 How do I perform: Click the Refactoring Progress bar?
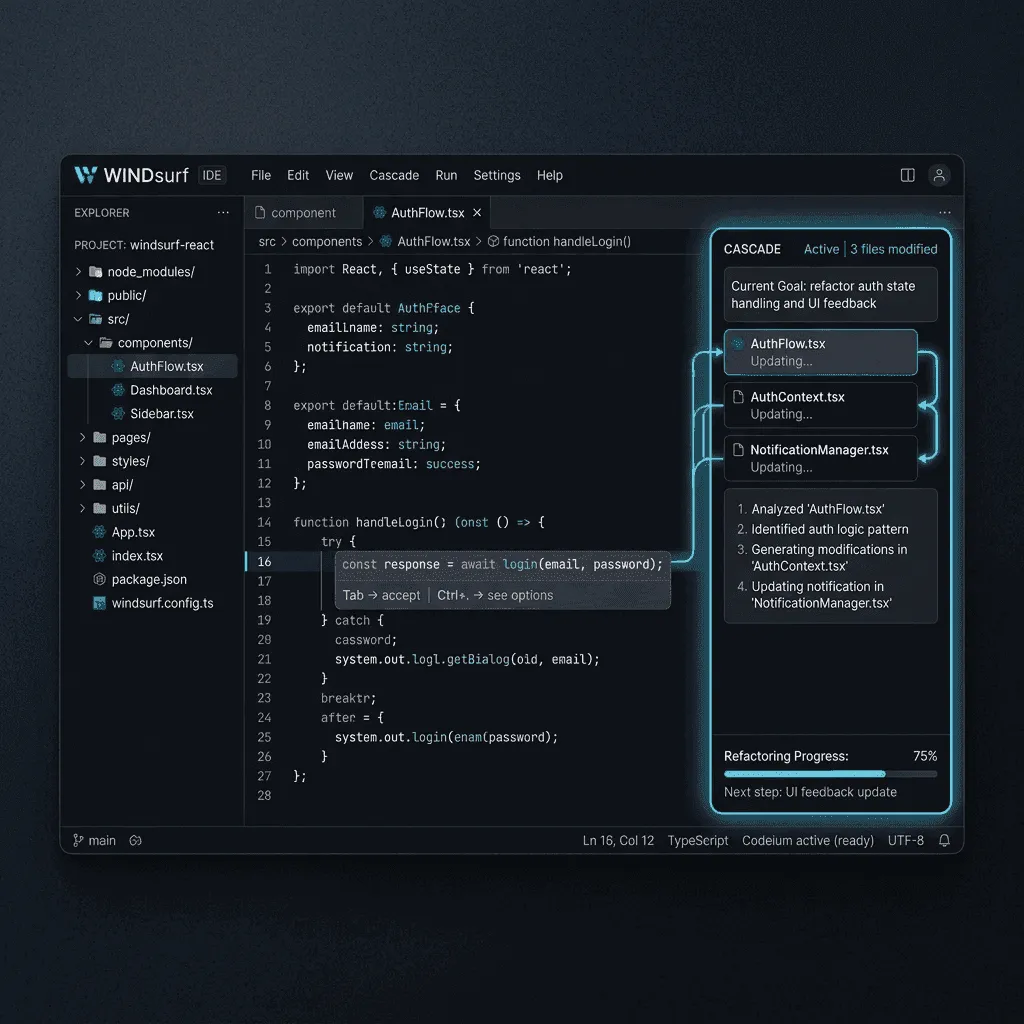tap(830, 774)
